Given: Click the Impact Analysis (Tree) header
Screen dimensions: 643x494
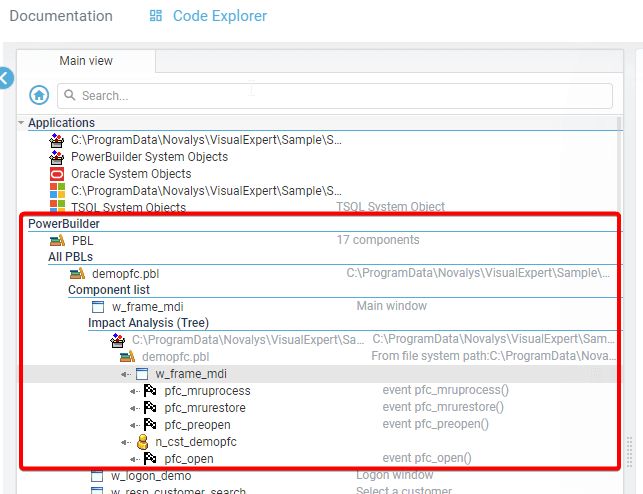Looking at the screenshot, I should [148, 323].
